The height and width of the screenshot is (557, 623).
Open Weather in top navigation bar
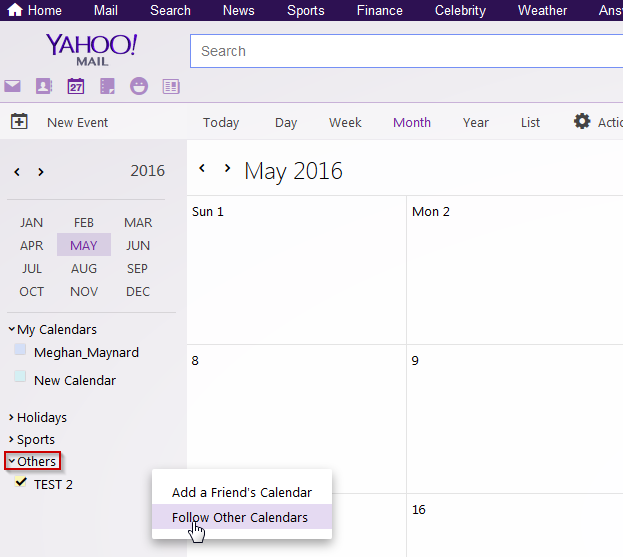click(x=542, y=10)
